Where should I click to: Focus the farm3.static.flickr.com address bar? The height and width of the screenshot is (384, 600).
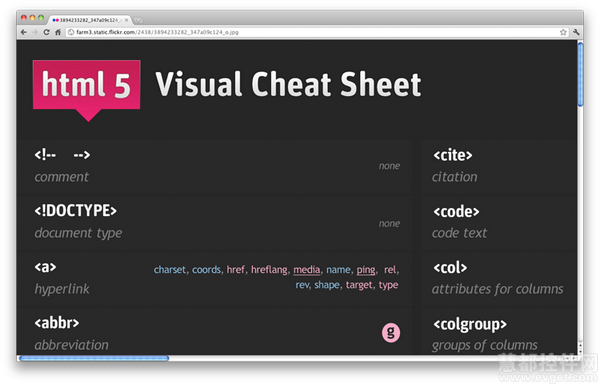[x=314, y=33]
